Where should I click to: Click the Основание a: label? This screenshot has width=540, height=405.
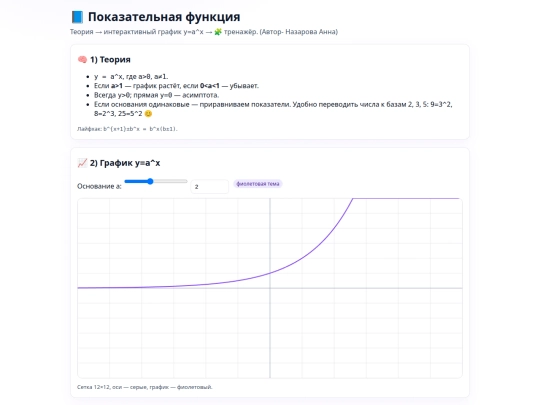(x=99, y=186)
